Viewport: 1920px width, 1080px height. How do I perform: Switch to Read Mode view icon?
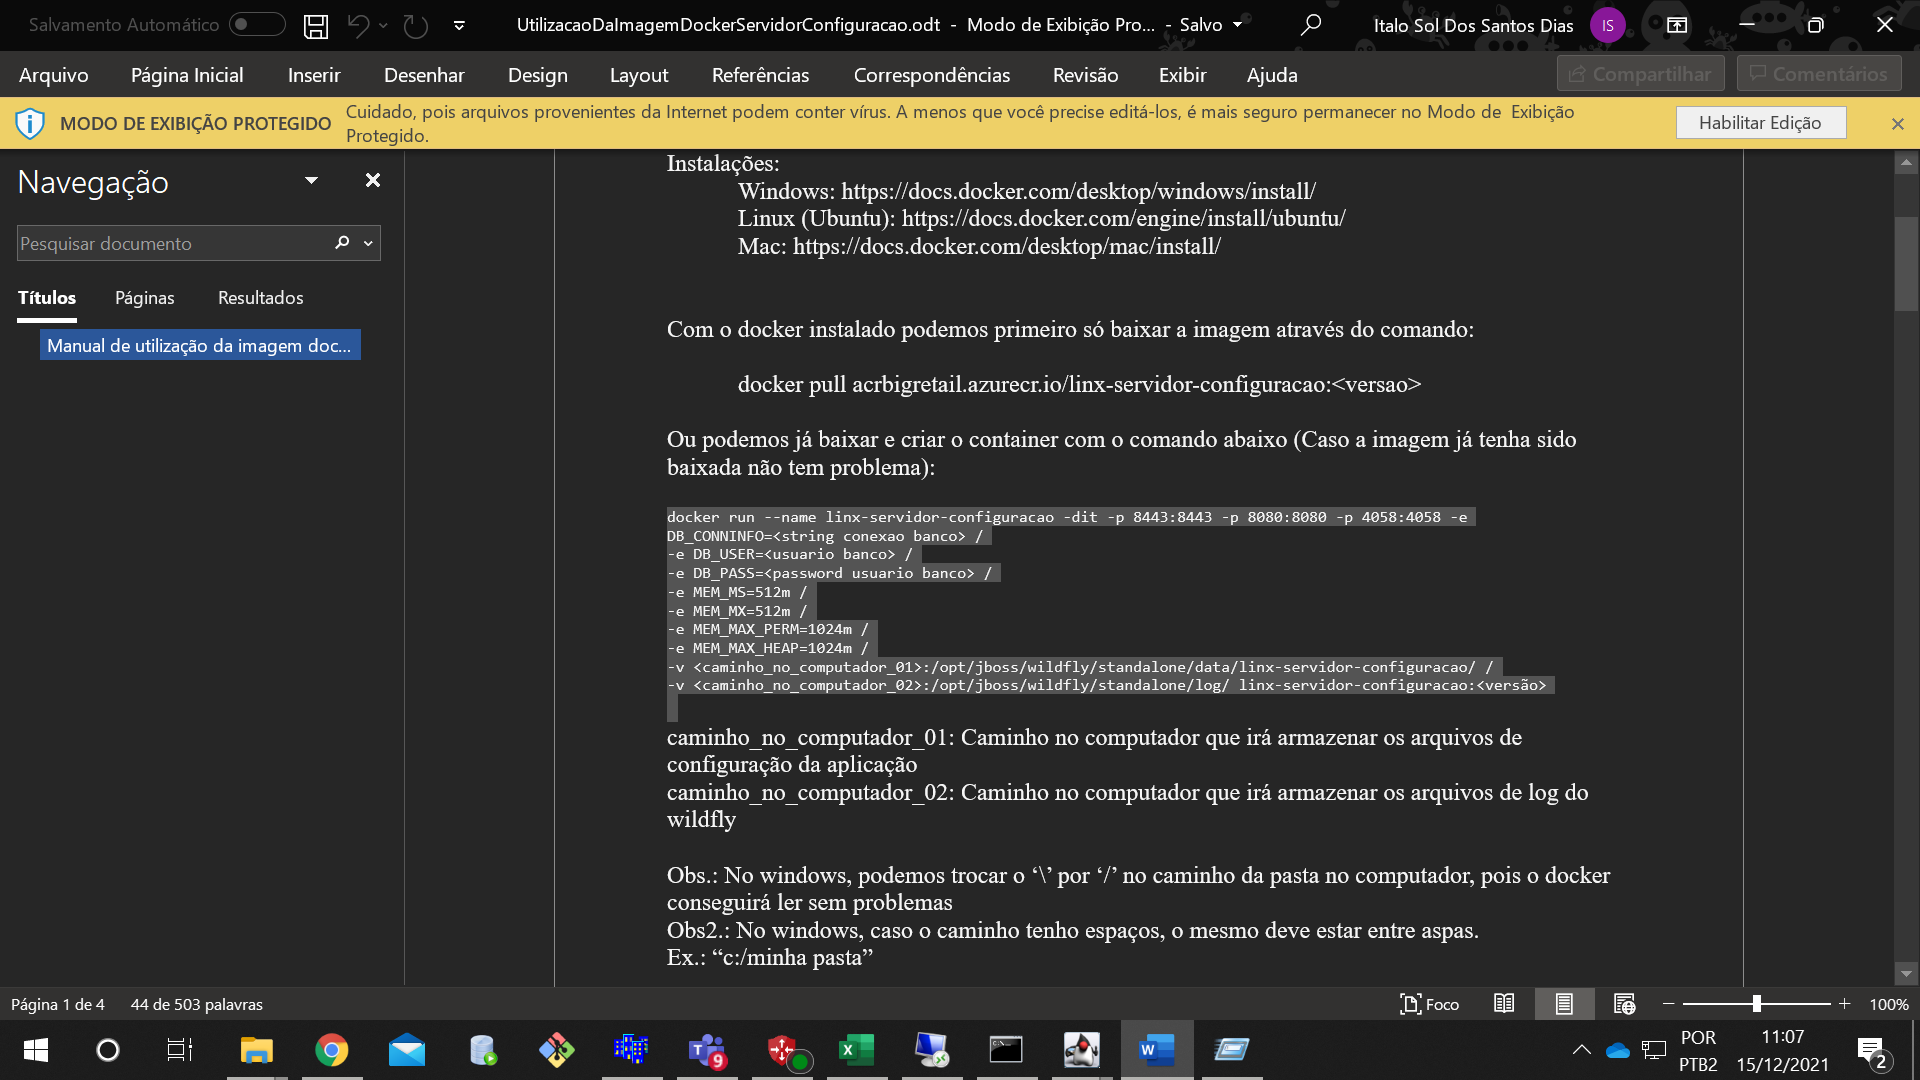pos(1504,1004)
